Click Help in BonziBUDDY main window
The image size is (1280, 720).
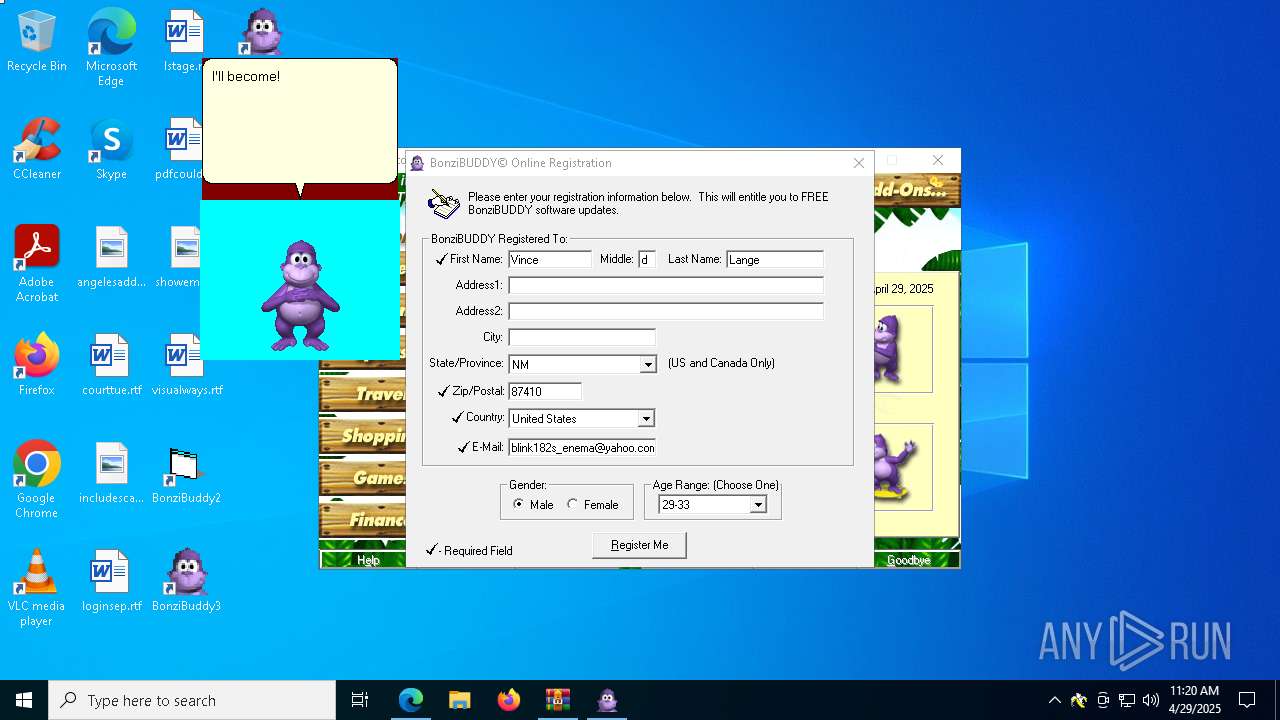[368, 560]
